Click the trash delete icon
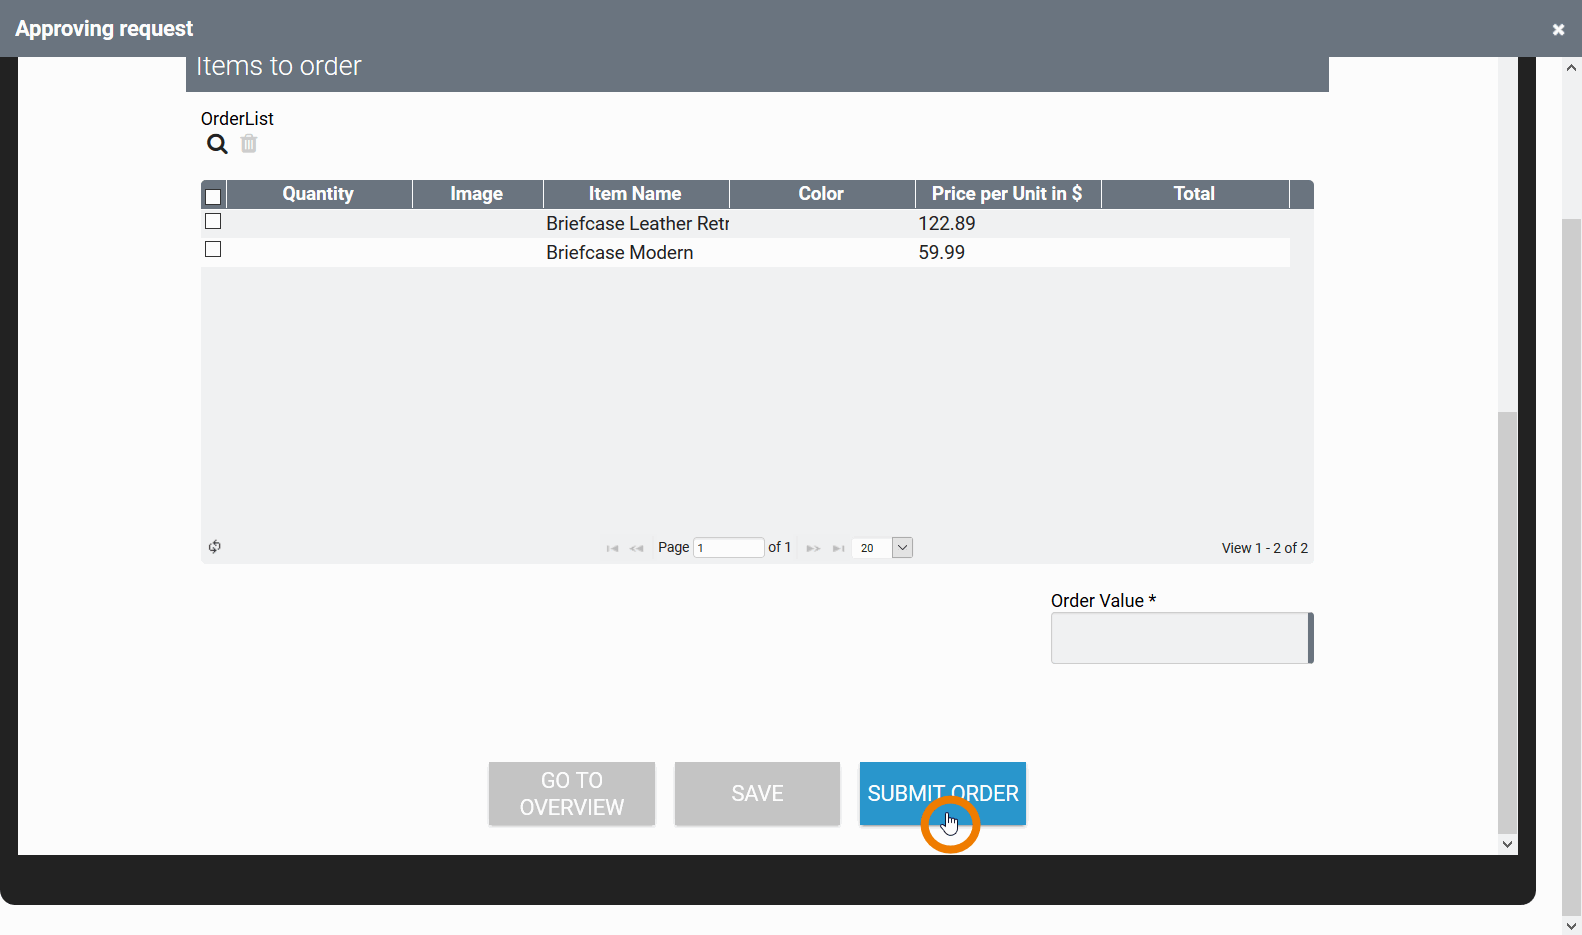The image size is (1582, 935). 249,144
